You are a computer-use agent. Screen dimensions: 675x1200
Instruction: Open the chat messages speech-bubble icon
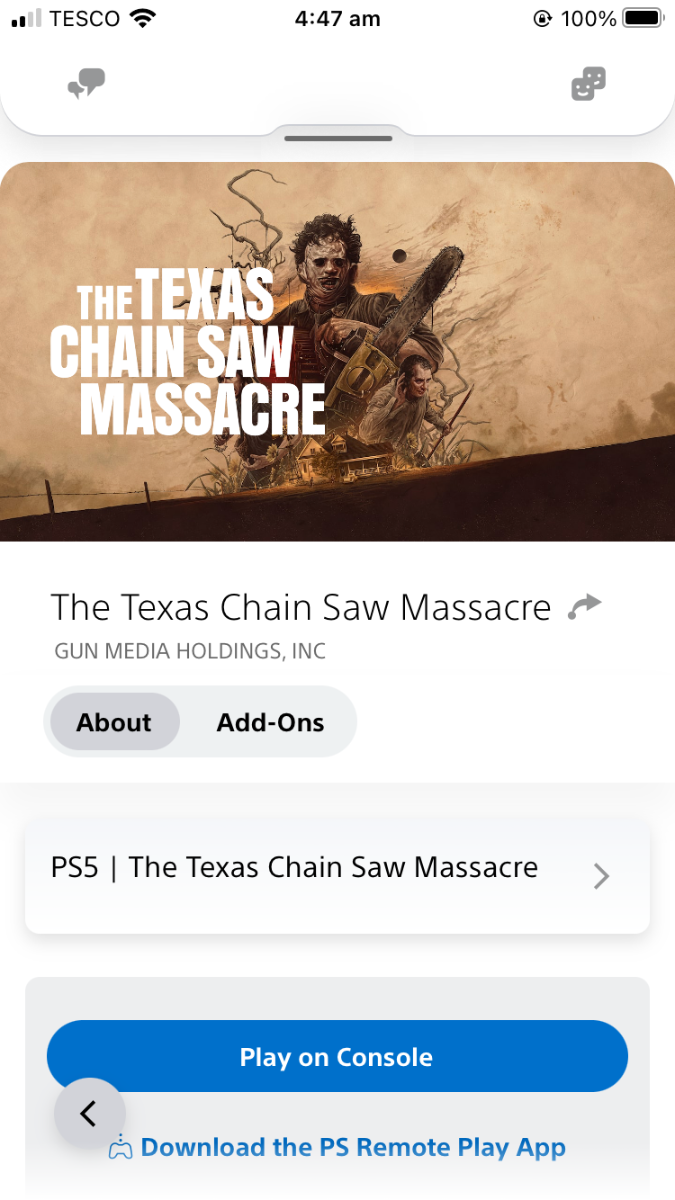[x=86, y=85]
